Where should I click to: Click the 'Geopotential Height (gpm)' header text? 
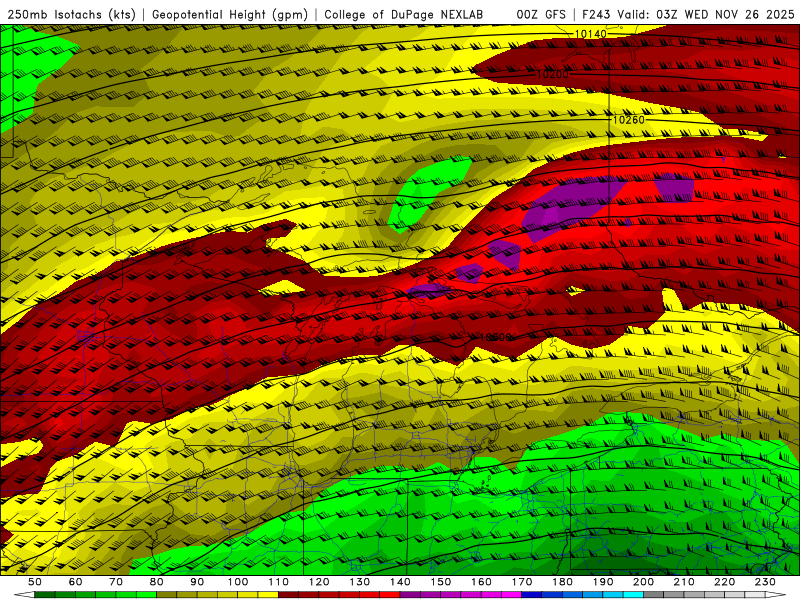(230, 15)
